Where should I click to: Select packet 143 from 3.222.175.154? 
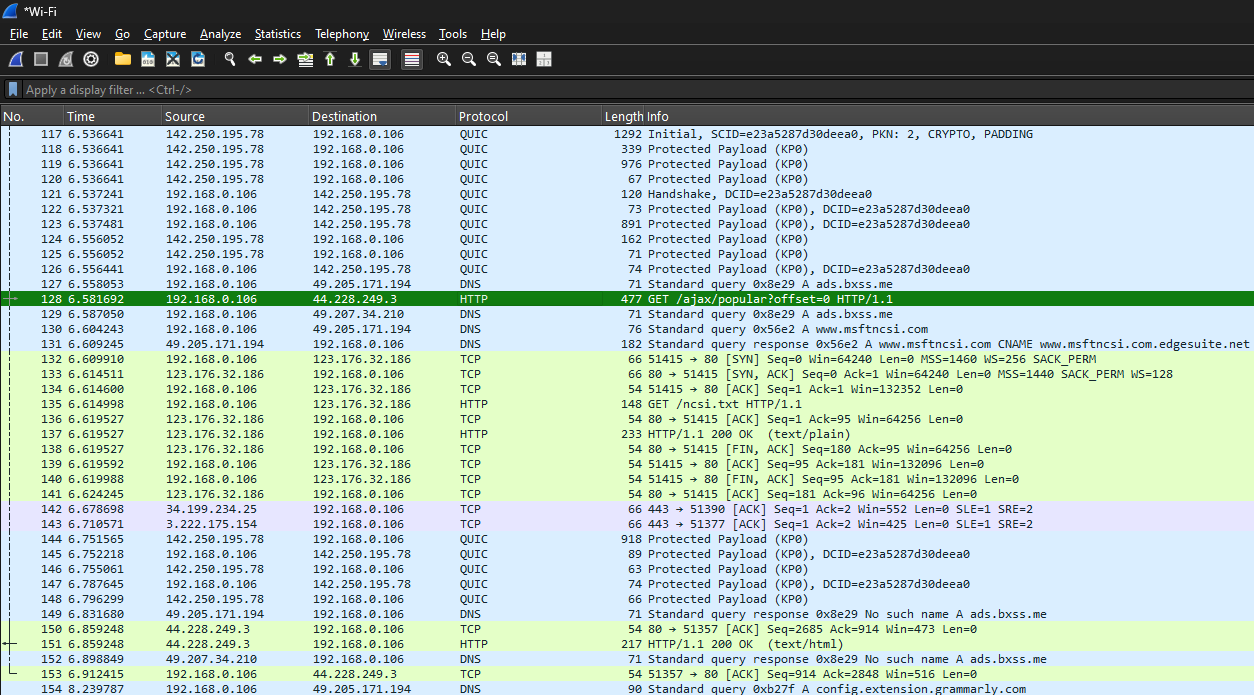(x=627, y=524)
